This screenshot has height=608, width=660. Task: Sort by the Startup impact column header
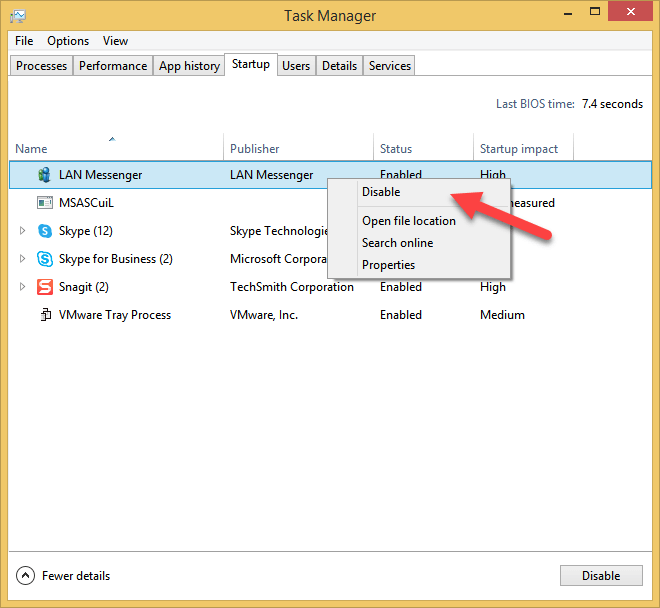click(x=519, y=149)
